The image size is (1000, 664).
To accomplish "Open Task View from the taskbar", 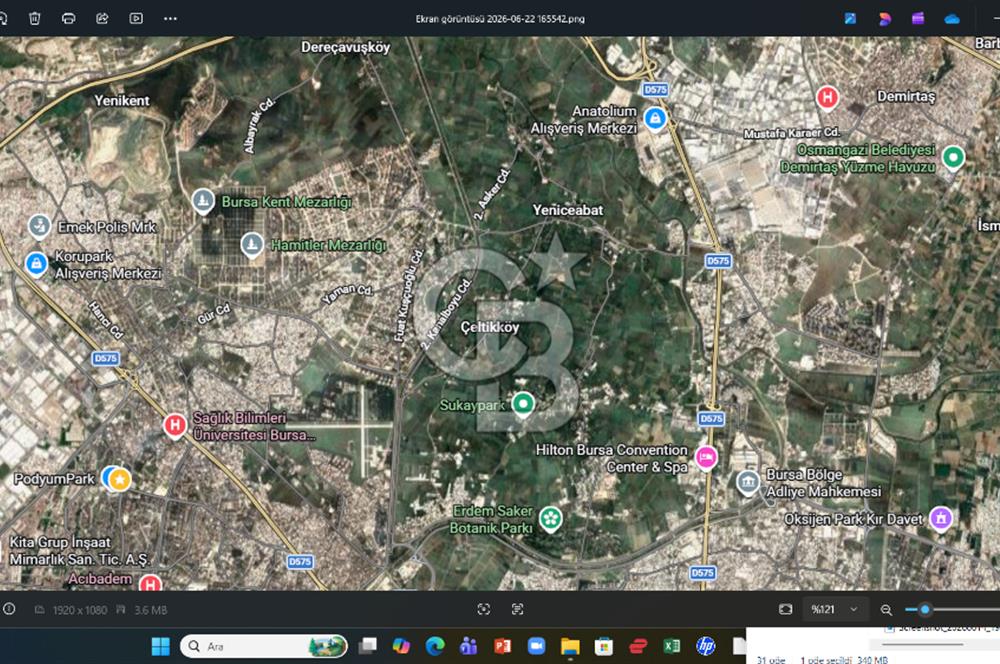I will 368,646.
